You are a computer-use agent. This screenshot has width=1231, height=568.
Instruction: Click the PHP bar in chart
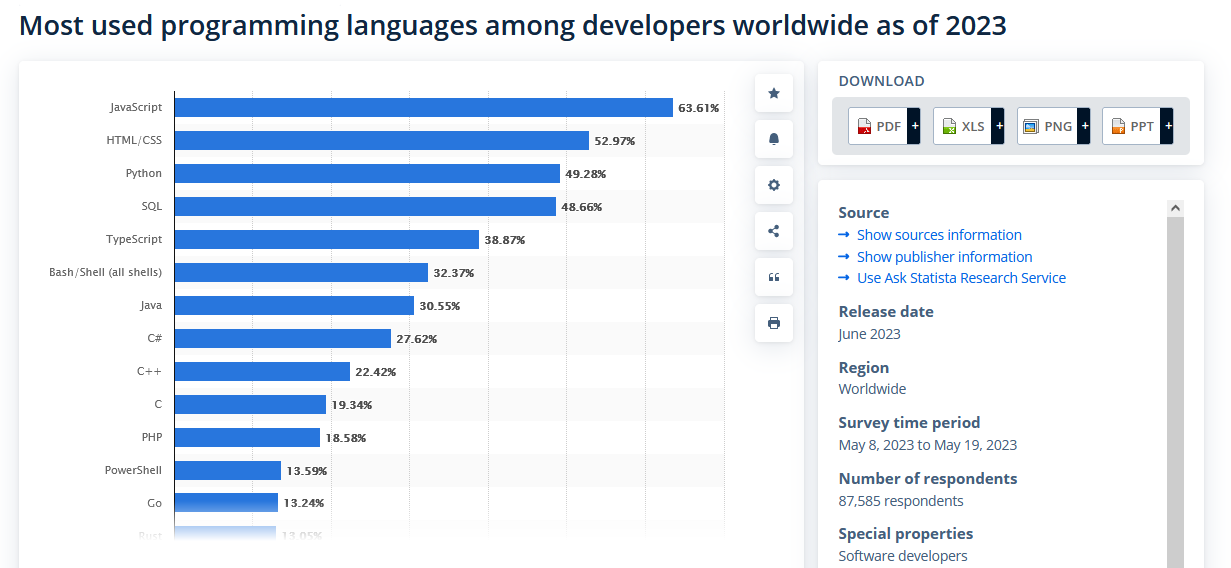coord(247,437)
